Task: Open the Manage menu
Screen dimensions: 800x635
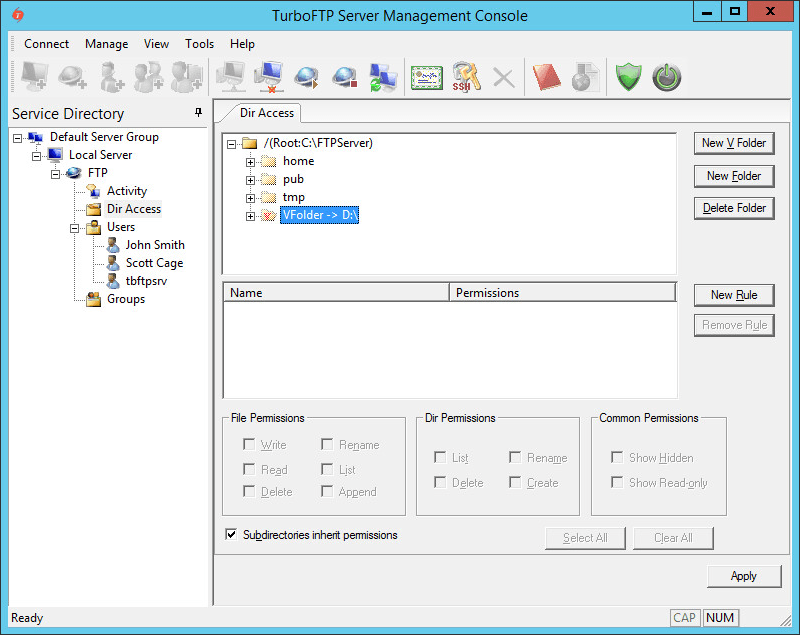Action: point(107,44)
